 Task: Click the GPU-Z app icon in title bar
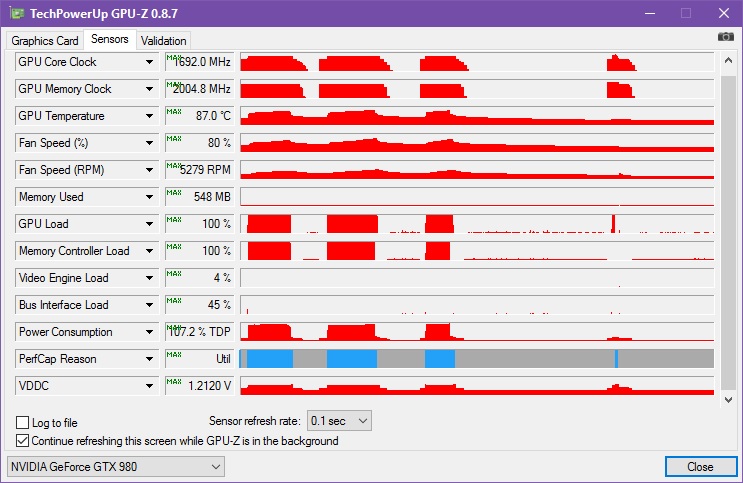17,13
